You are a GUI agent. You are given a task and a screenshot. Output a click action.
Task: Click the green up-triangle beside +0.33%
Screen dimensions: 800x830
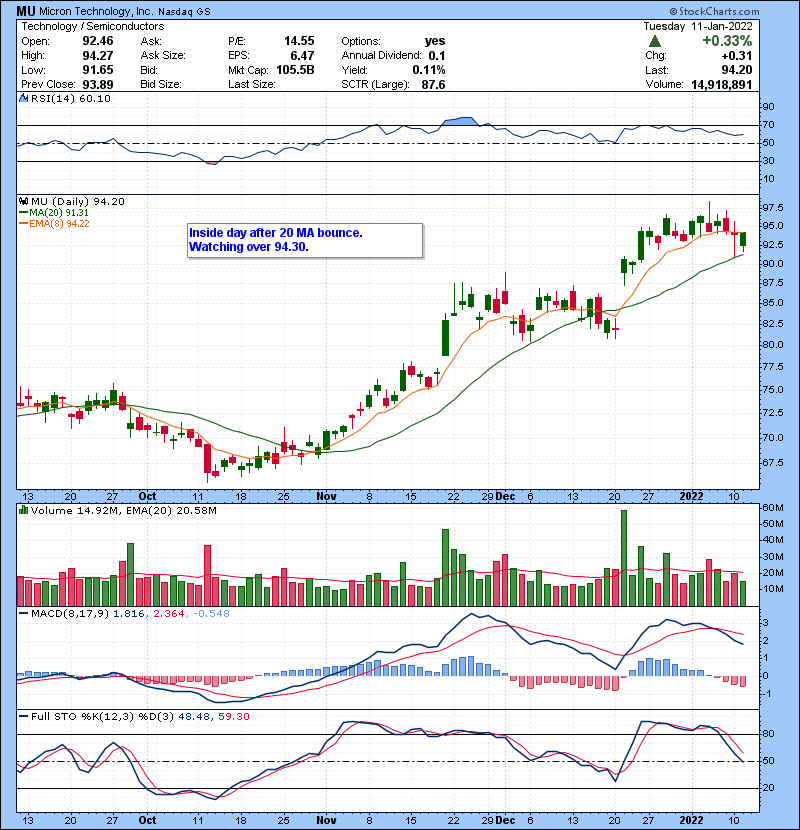(654, 41)
